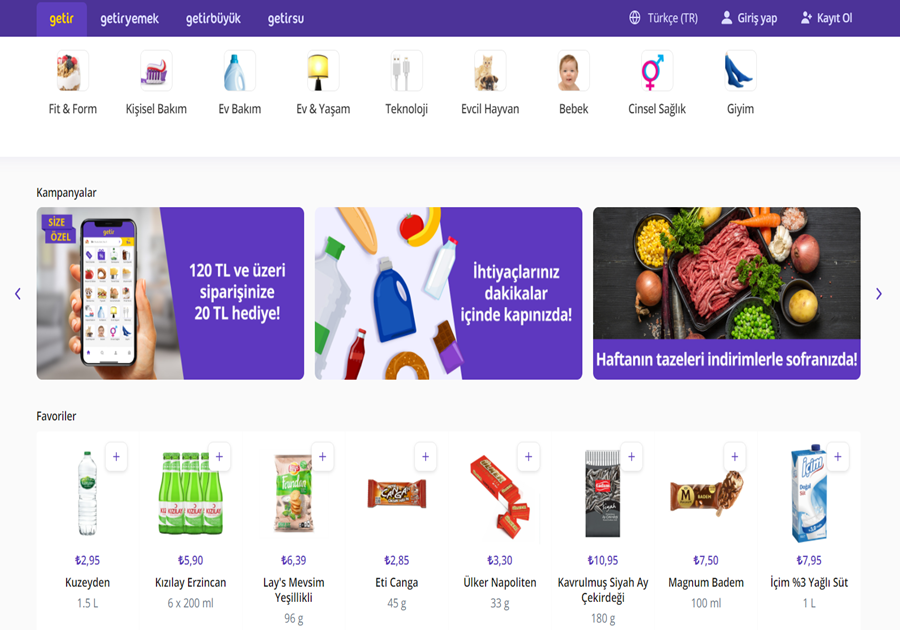This screenshot has width=900, height=630.
Task: Switch to the getirsu tab
Action: [286, 18]
